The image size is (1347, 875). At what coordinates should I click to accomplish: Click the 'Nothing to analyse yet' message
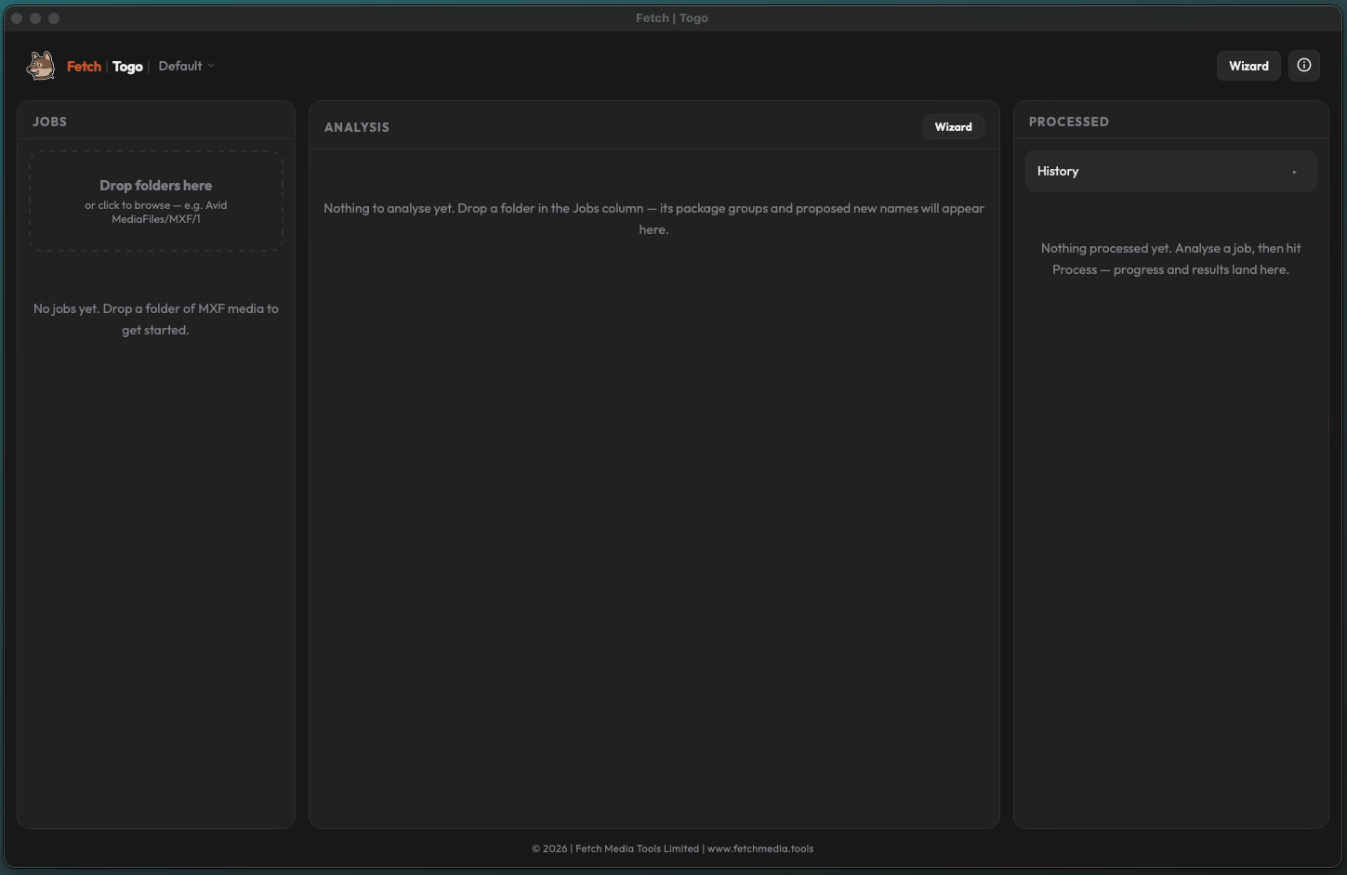point(654,219)
